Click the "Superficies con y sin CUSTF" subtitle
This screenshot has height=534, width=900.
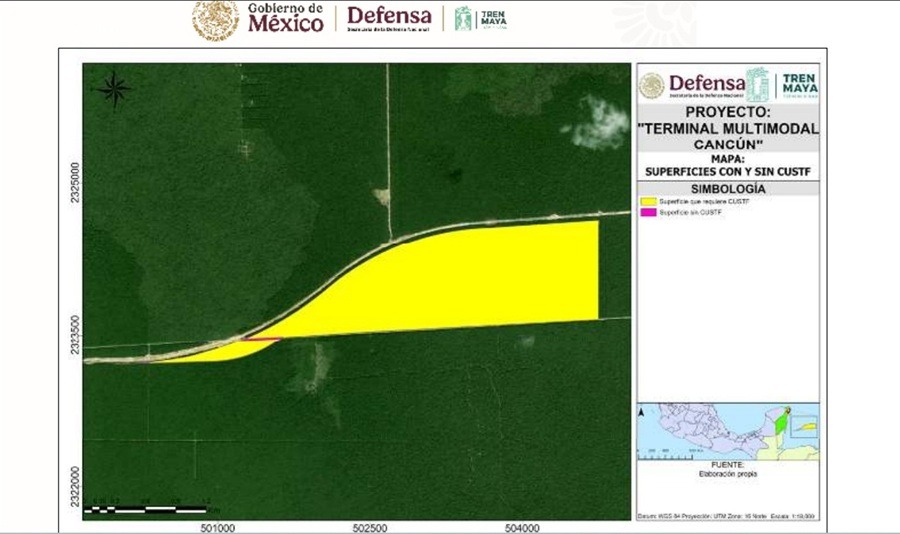click(727, 164)
